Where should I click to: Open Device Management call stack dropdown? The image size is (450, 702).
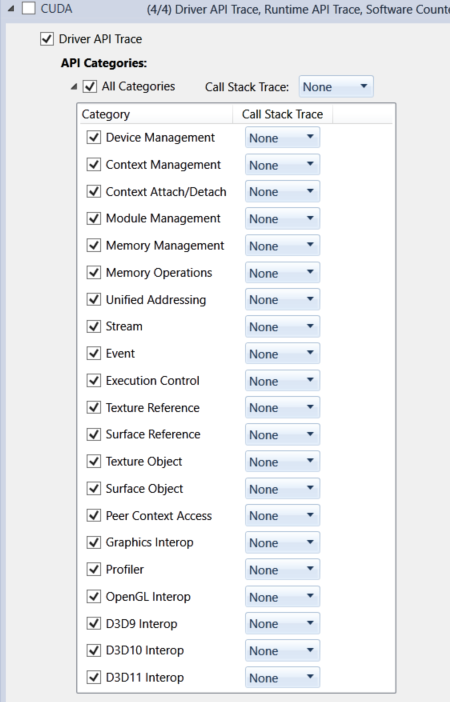[x=282, y=137]
